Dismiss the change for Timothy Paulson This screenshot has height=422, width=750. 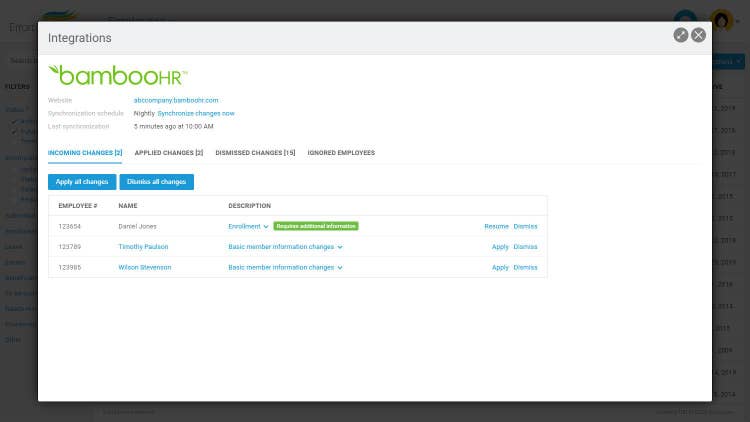[x=525, y=247]
